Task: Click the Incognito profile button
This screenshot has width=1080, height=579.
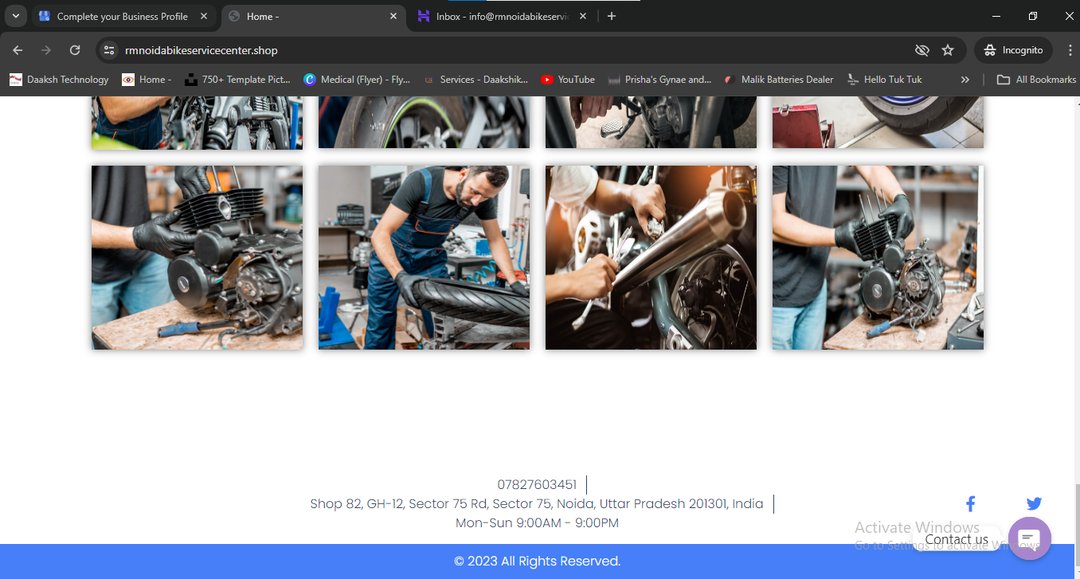Action: (x=1012, y=50)
